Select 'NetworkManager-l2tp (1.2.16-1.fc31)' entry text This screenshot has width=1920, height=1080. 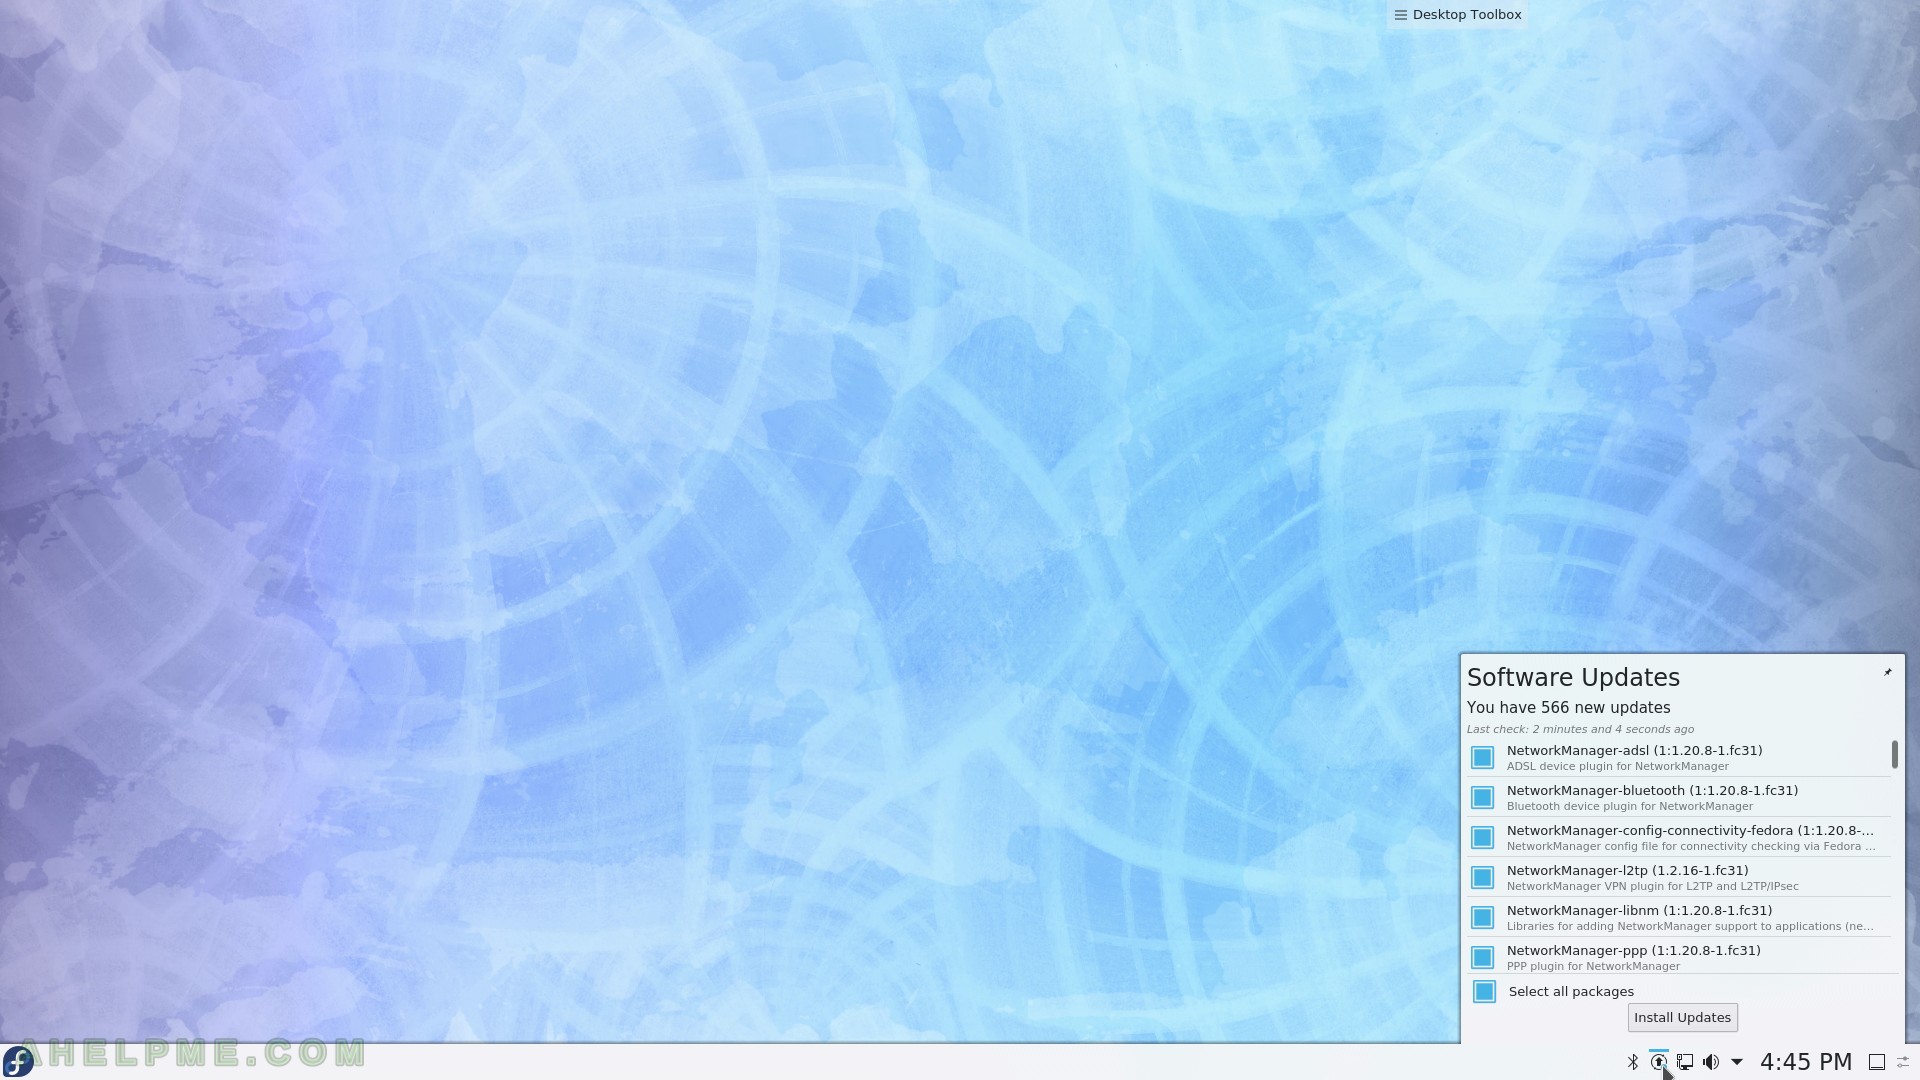[1627, 871]
